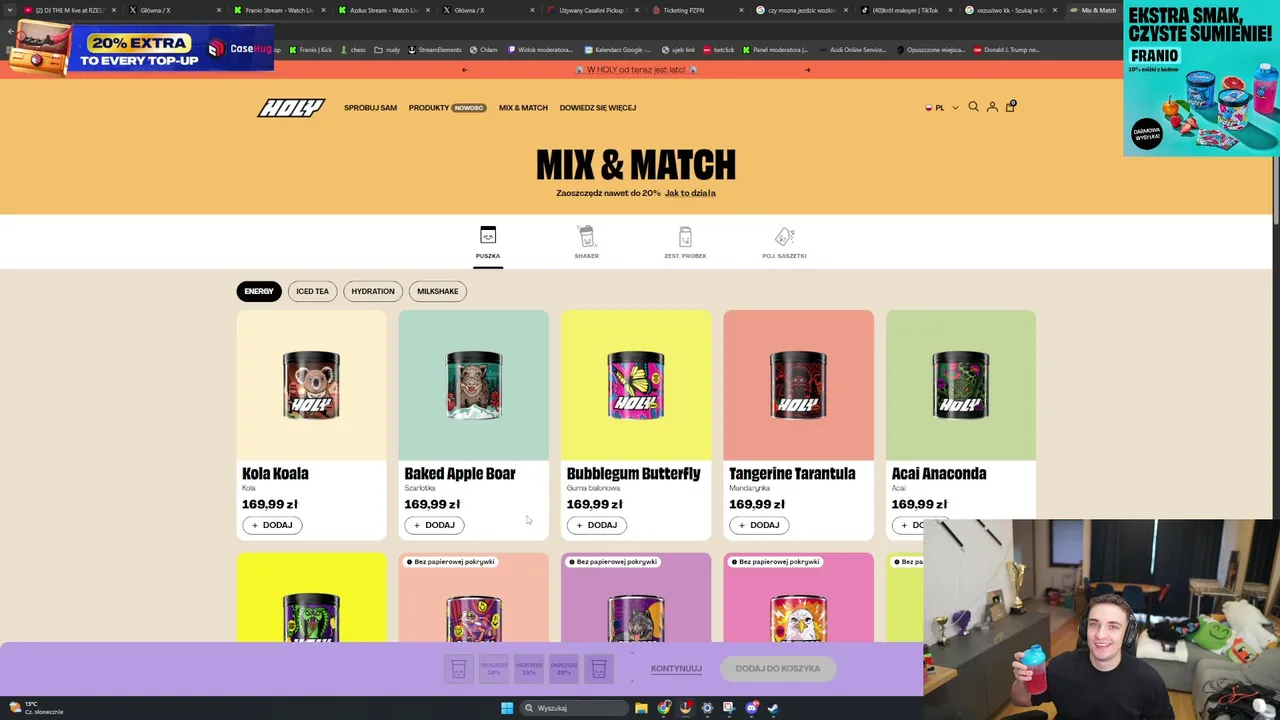The width and height of the screenshot is (1280, 720).
Task: Open the weather widget in taskbar
Action: [x=37, y=708]
